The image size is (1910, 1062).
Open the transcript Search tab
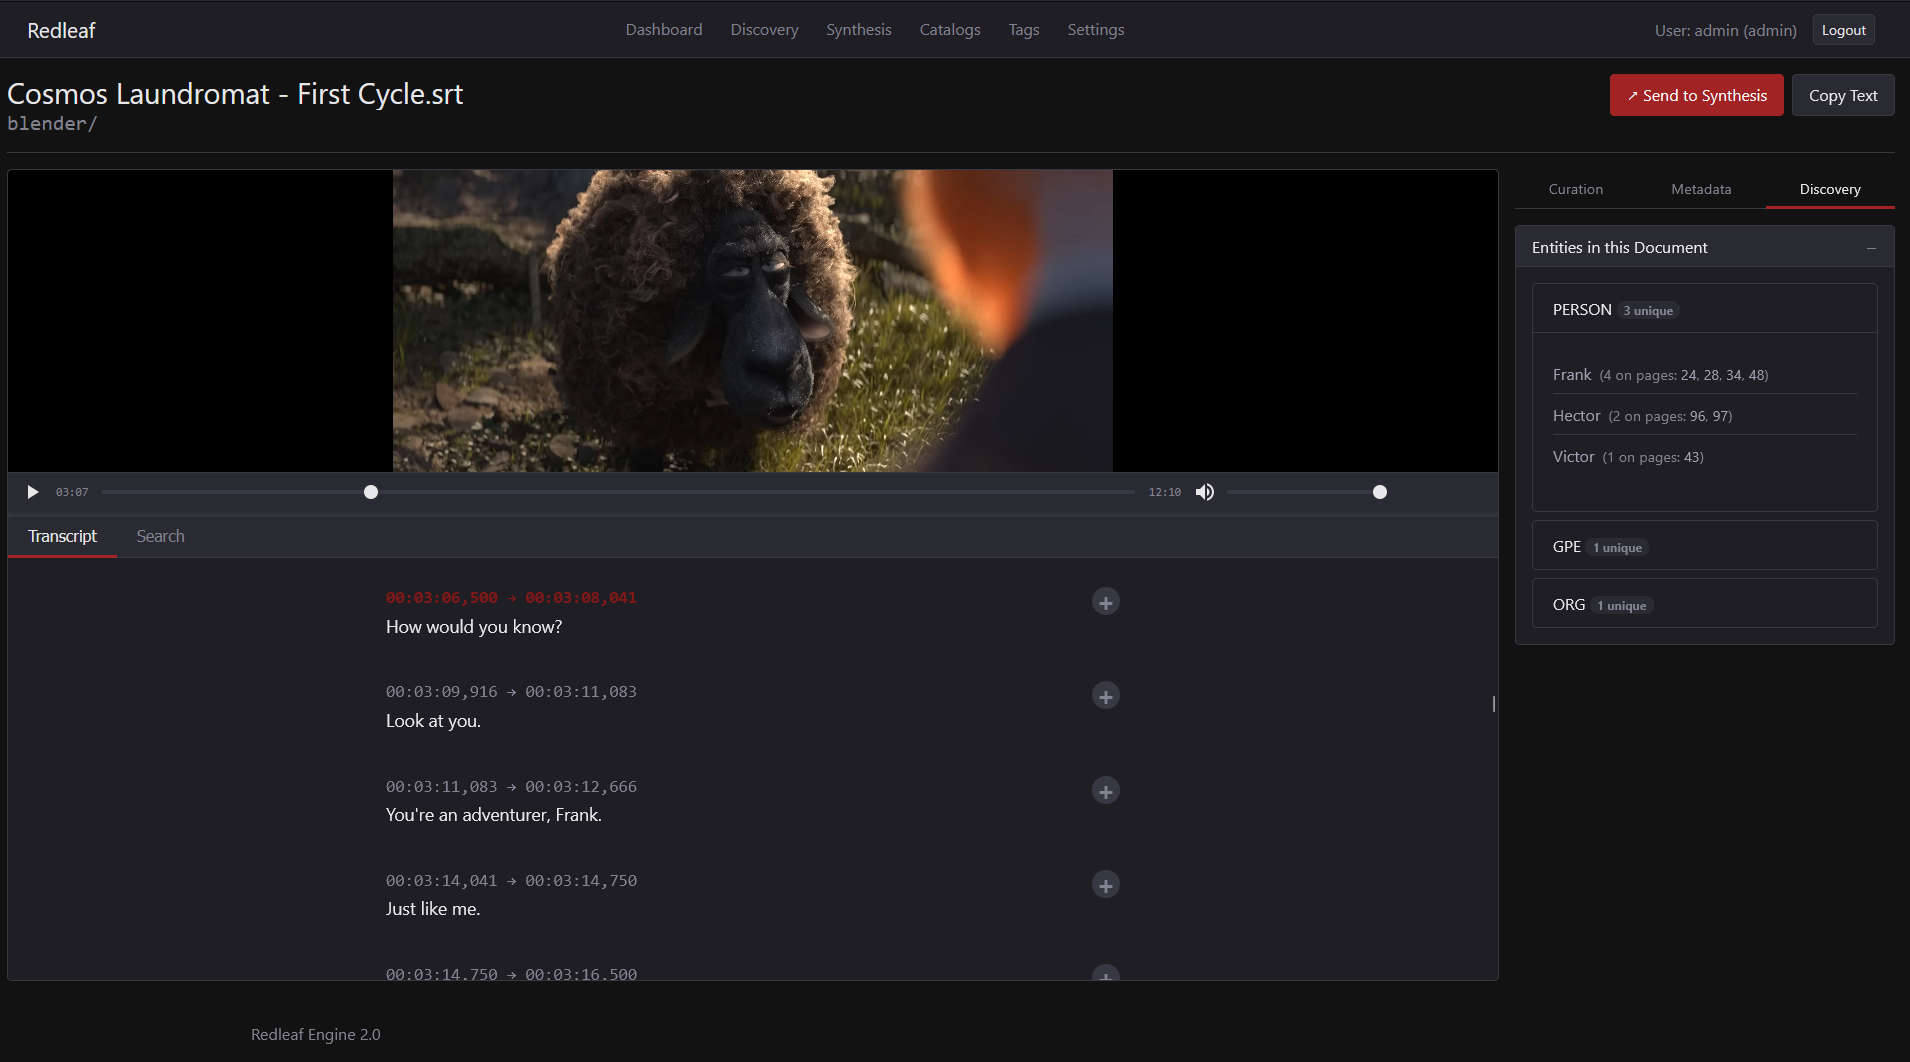click(160, 536)
